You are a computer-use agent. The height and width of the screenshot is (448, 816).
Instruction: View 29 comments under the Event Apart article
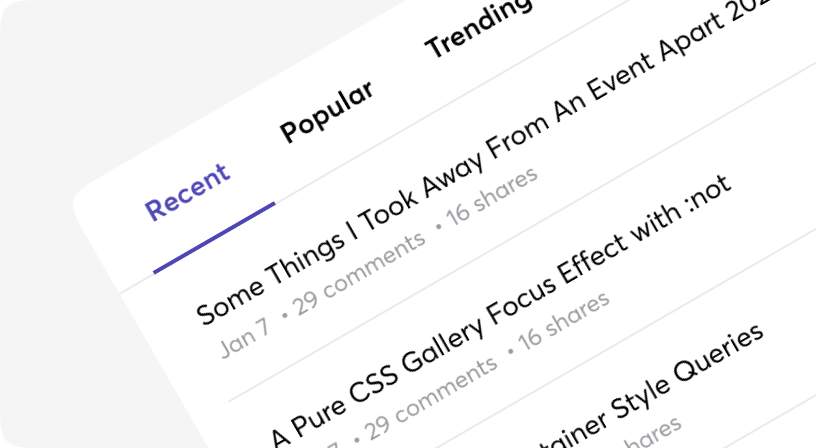359,274
